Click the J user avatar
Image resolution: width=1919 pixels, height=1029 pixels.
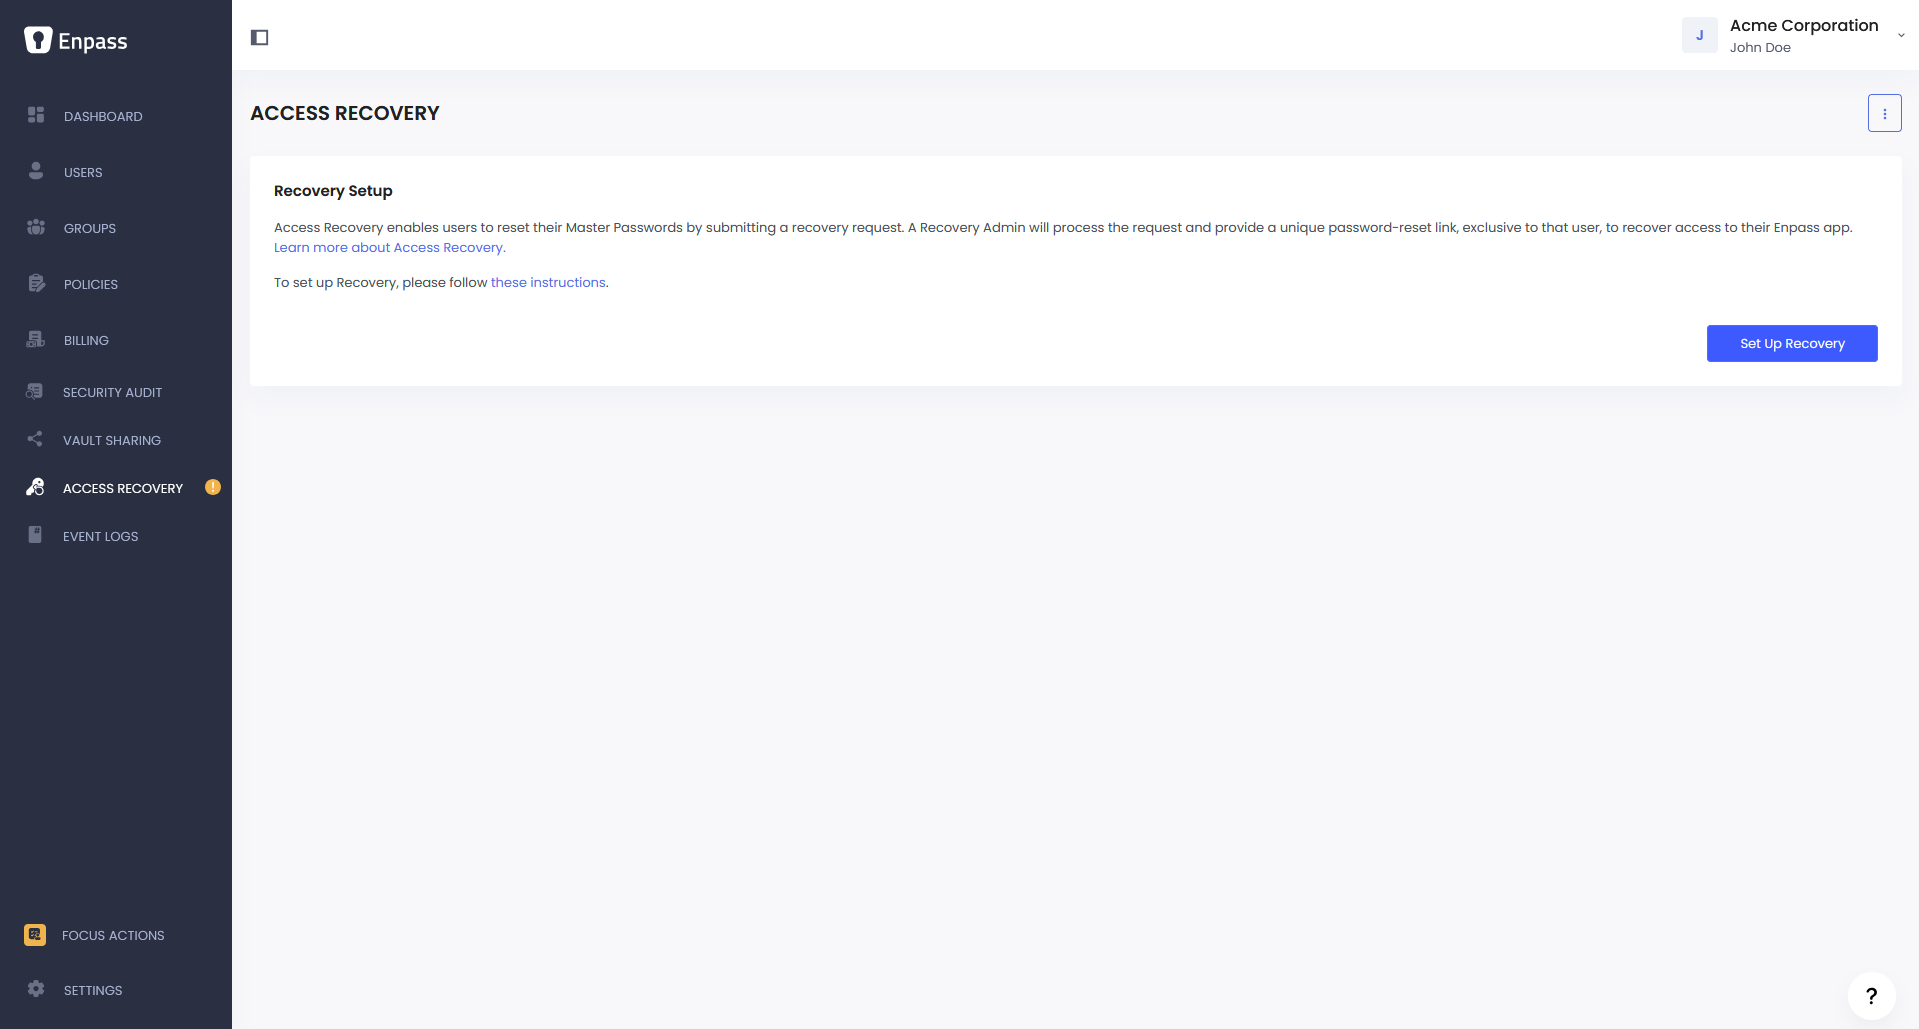pyautogui.click(x=1700, y=35)
